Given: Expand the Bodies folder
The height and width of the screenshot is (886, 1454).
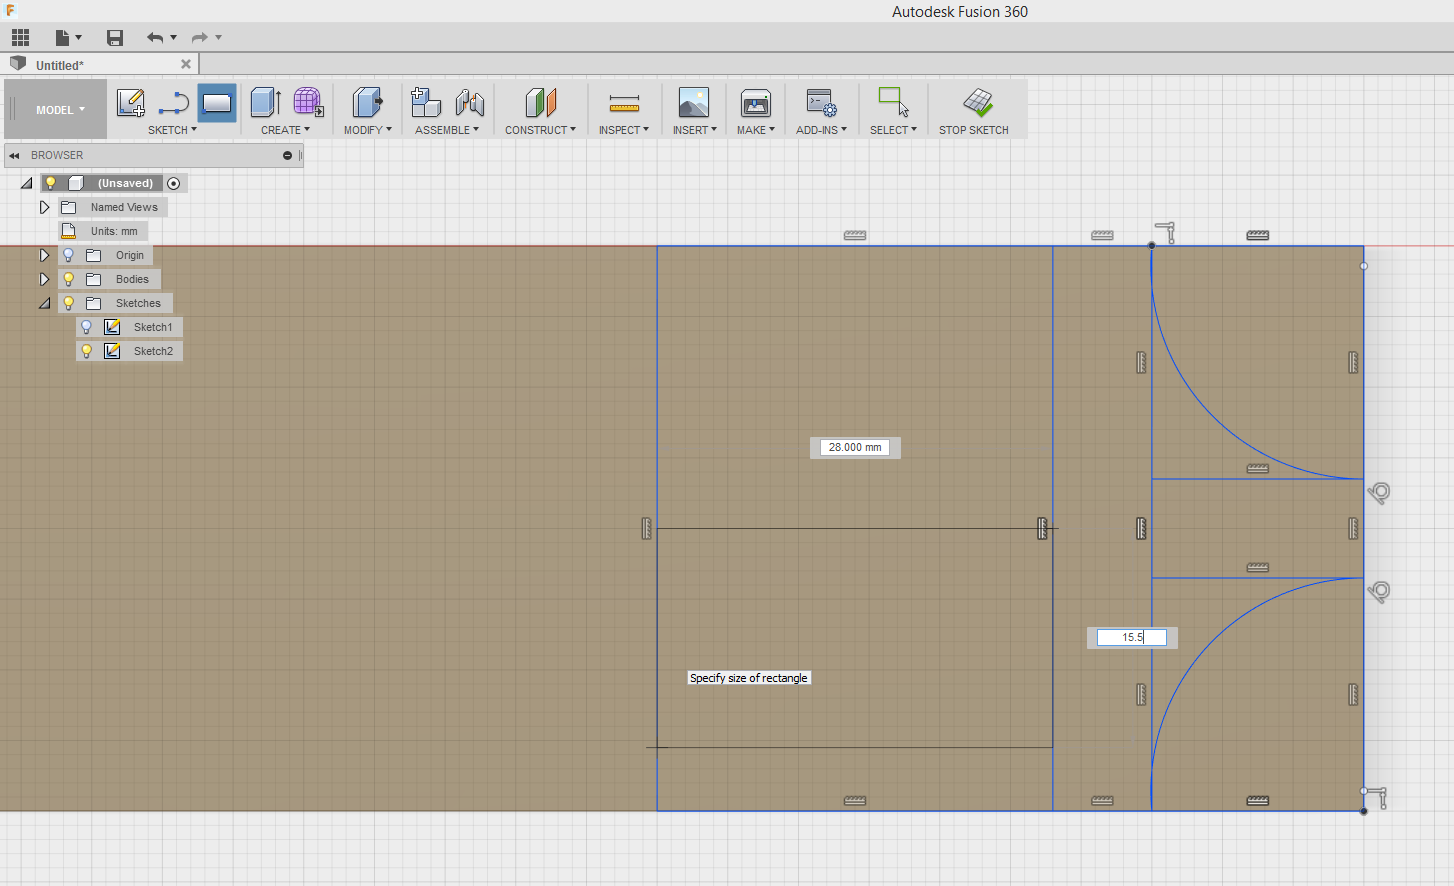Looking at the screenshot, I should point(44,279).
